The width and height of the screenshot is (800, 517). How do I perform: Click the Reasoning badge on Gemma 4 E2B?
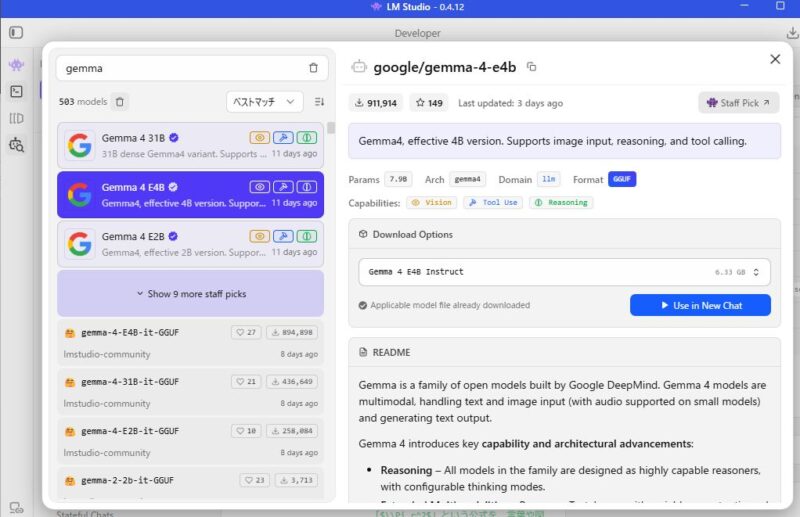click(x=307, y=236)
